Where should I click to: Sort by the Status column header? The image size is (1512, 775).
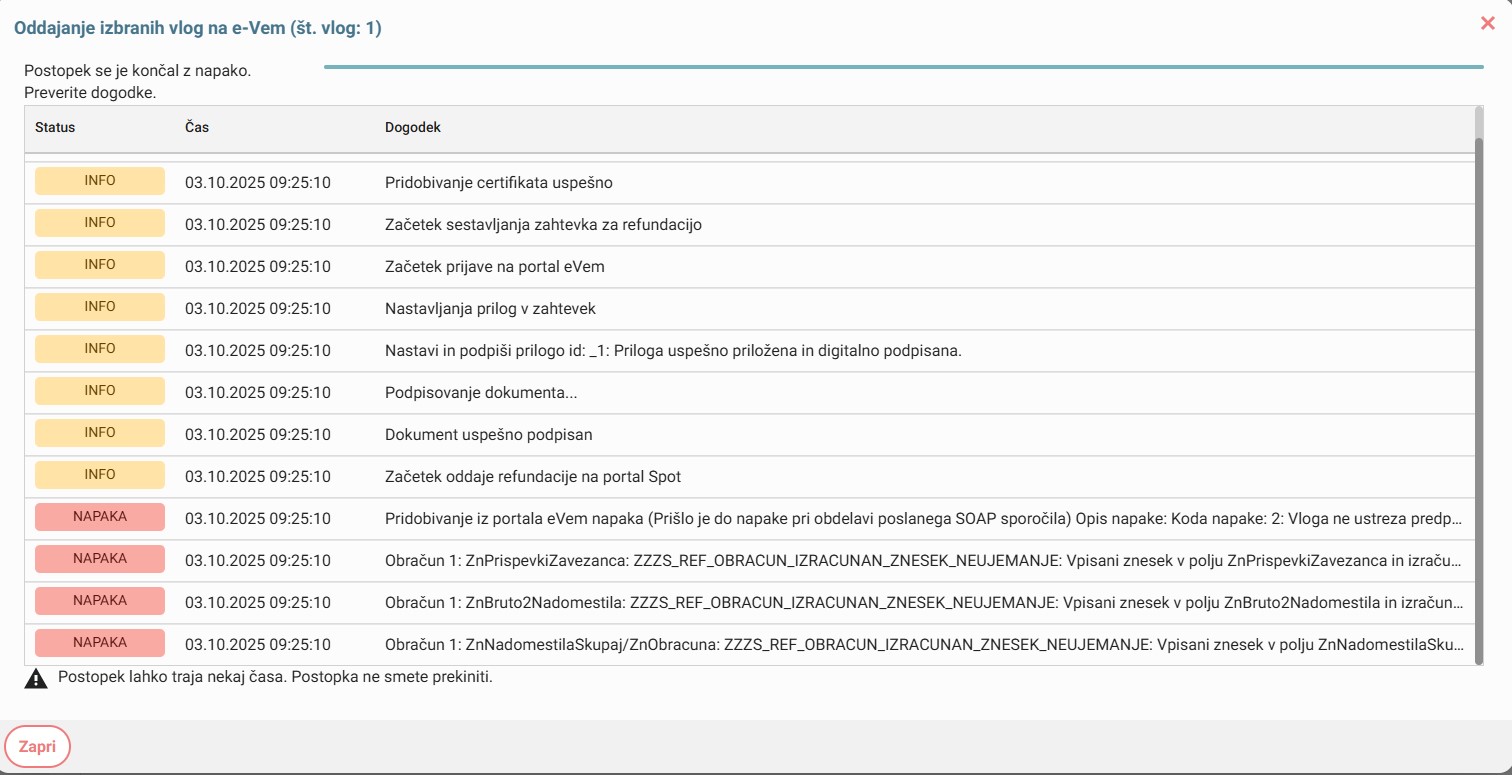pos(55,128)
